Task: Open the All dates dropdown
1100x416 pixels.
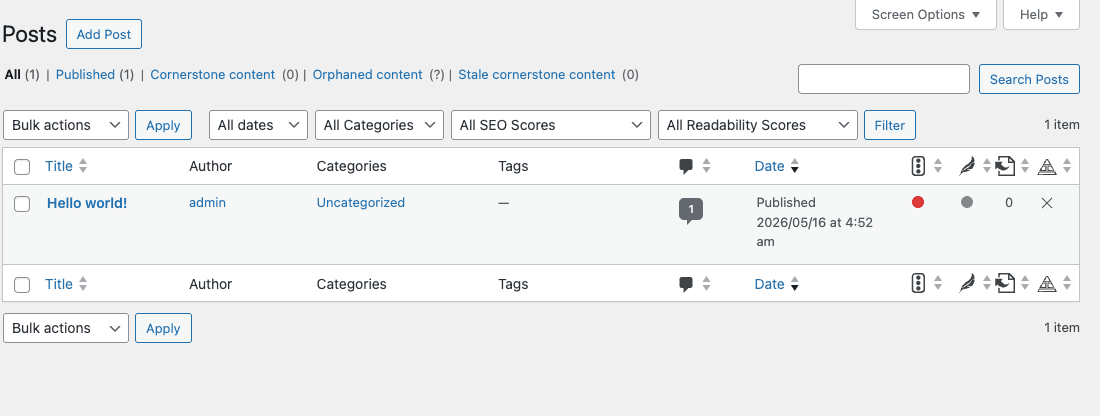Action: tap(258, 125)
